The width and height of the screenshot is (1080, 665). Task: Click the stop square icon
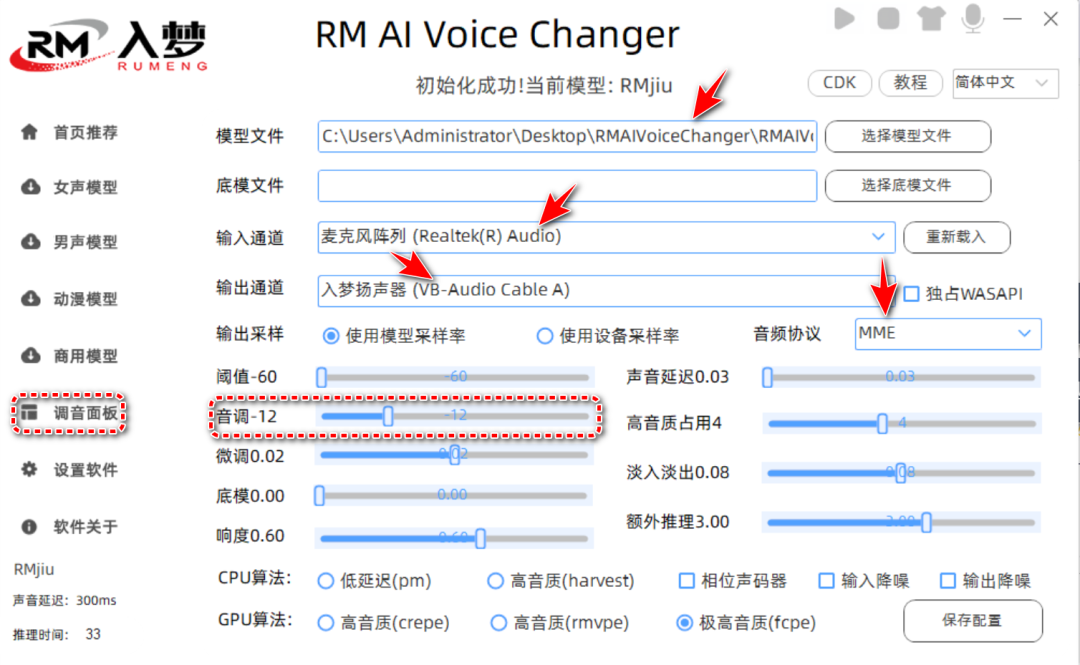887,18
